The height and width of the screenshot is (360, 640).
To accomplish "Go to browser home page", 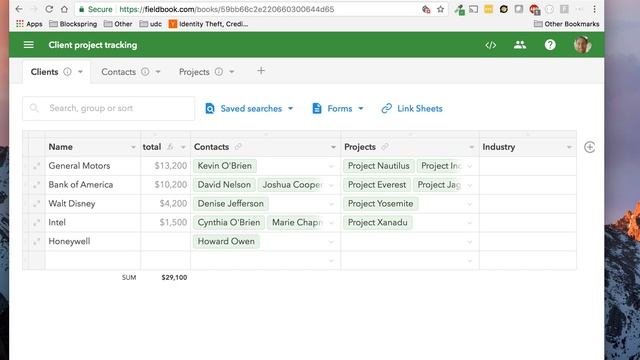I will tap(64, 9).
